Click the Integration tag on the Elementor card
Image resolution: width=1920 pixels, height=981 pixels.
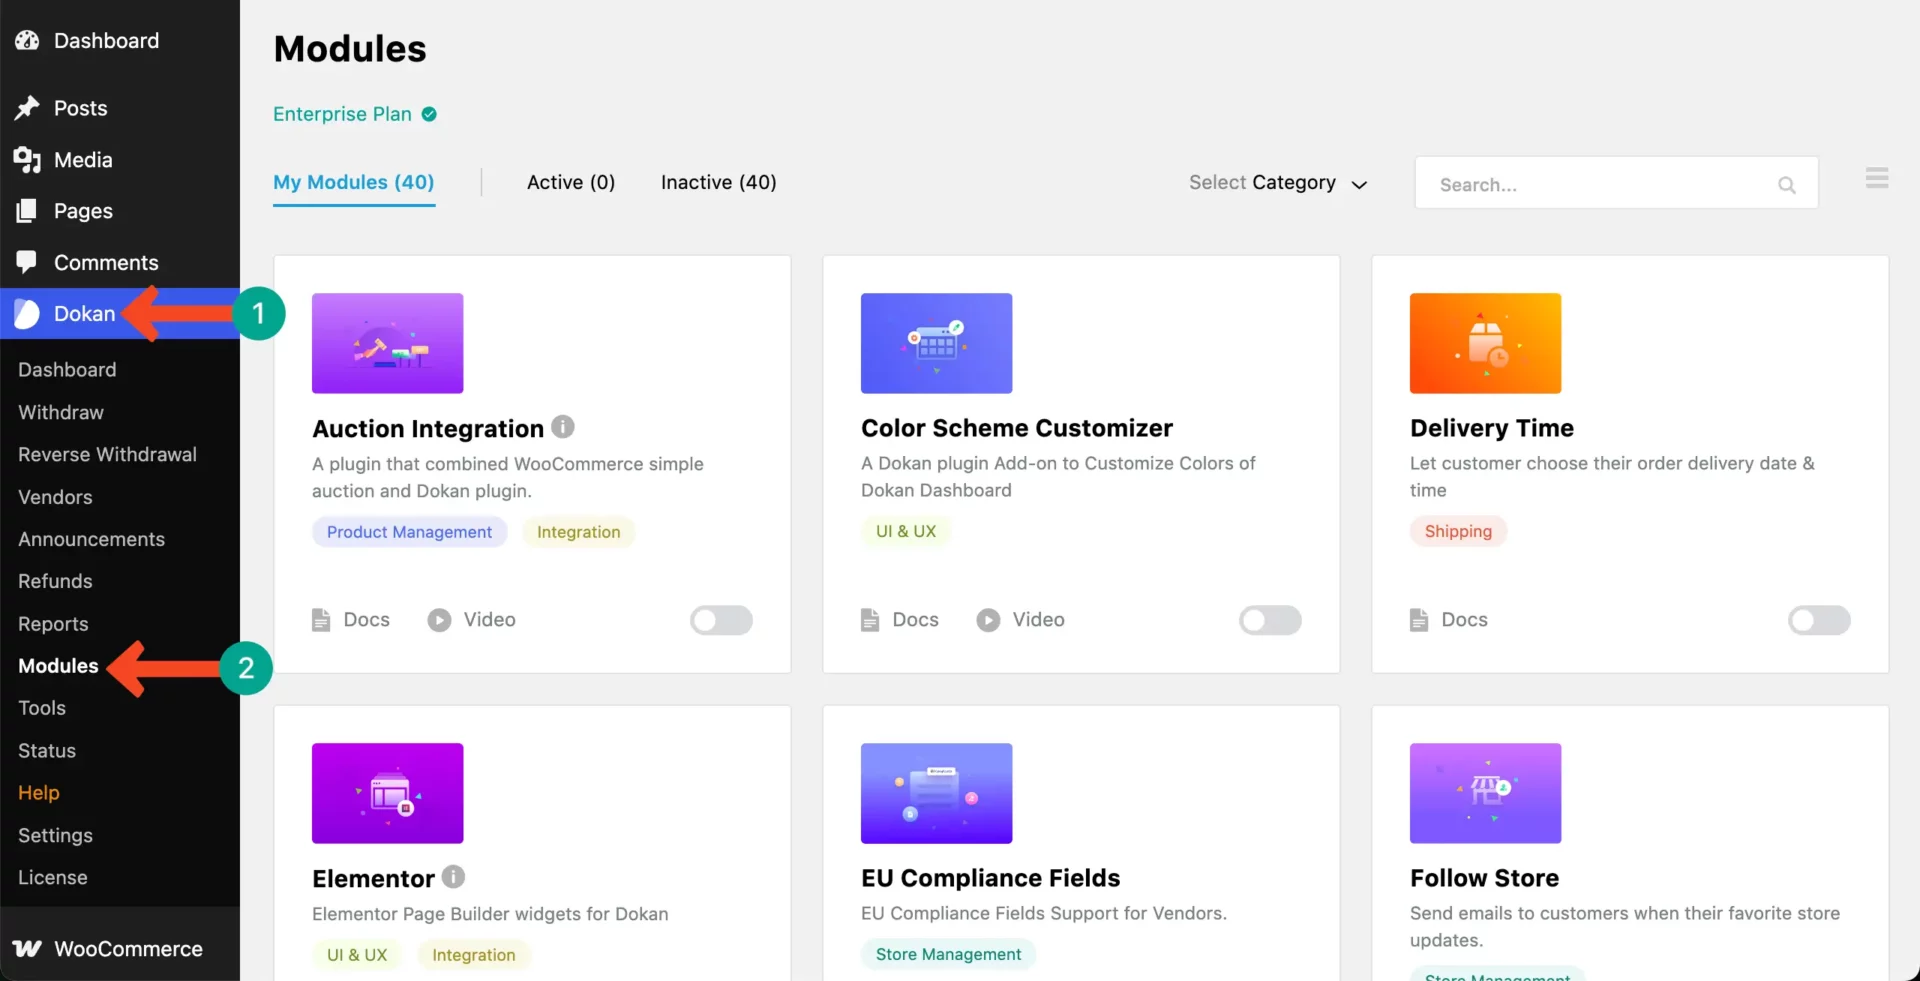pyautogui.click(x=474, y=955)
